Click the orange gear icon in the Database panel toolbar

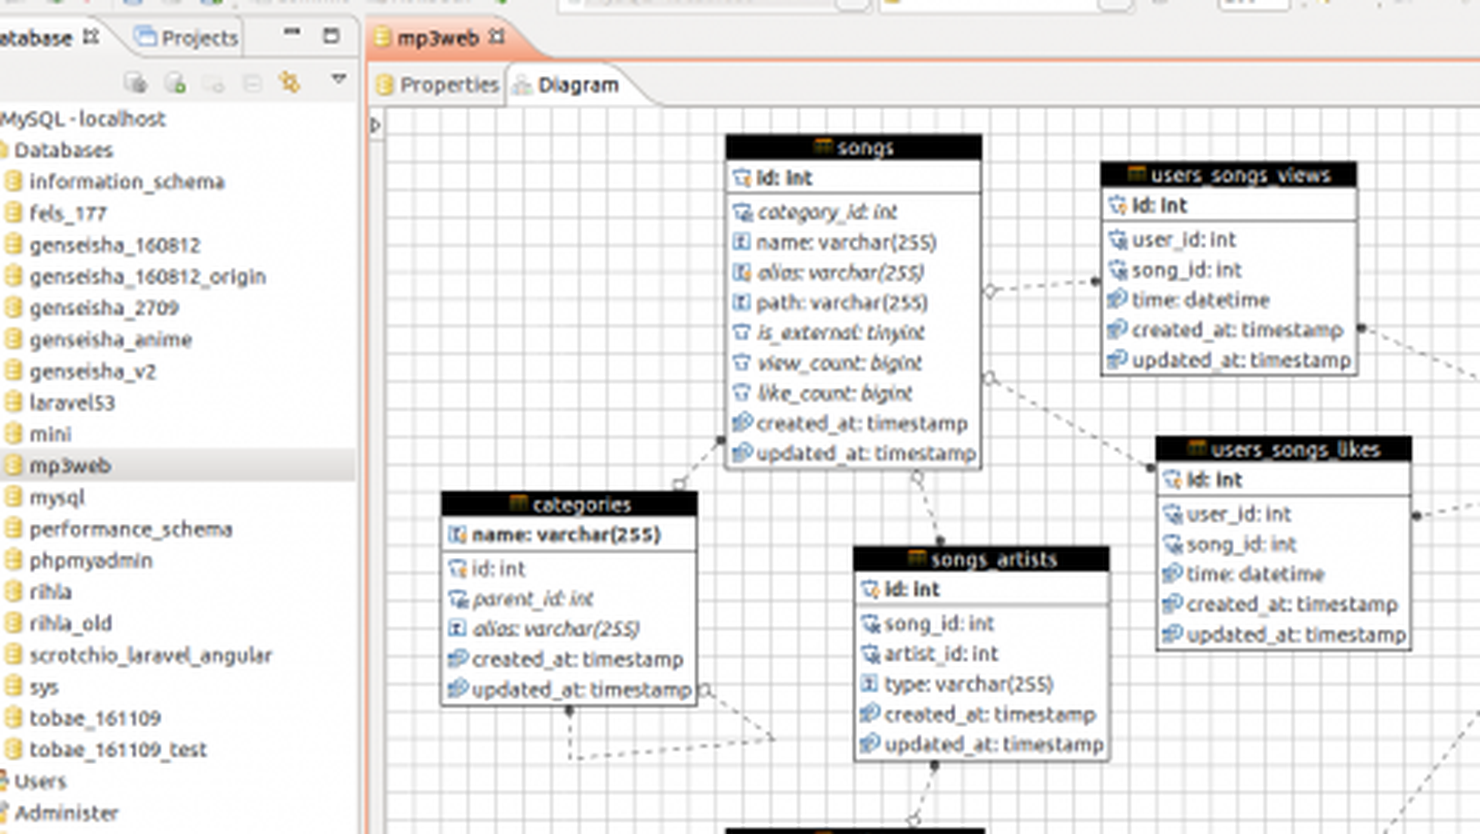290,82
